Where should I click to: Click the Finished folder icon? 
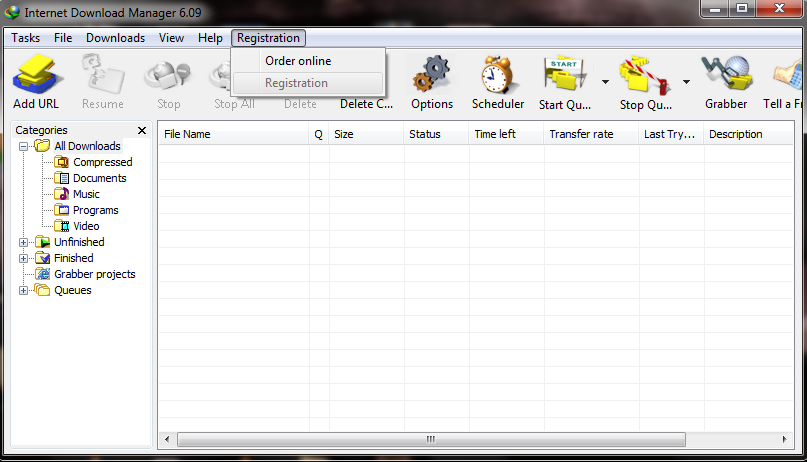42,258
